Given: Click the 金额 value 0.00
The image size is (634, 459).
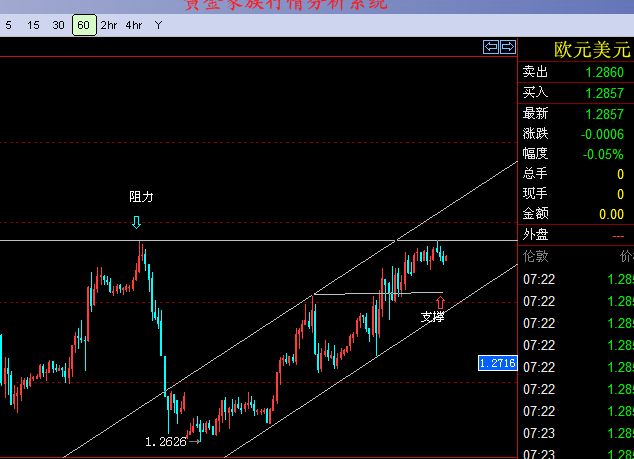Looking at the screenshot, I should (x=611, y=214).
